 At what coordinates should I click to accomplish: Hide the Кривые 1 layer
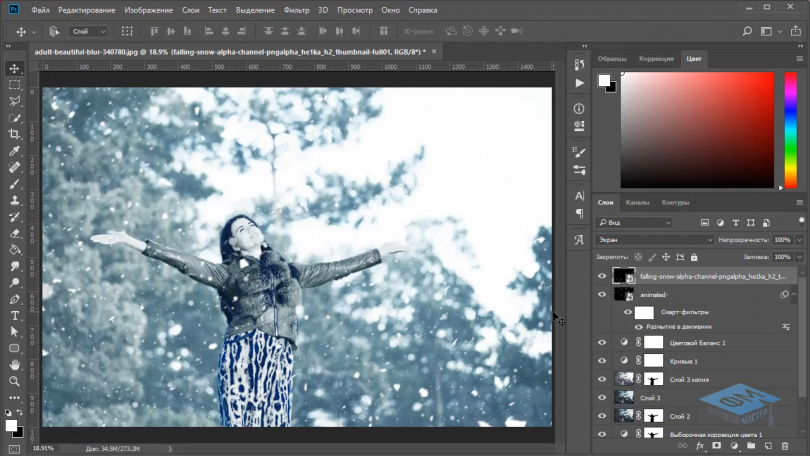[602, 360]
